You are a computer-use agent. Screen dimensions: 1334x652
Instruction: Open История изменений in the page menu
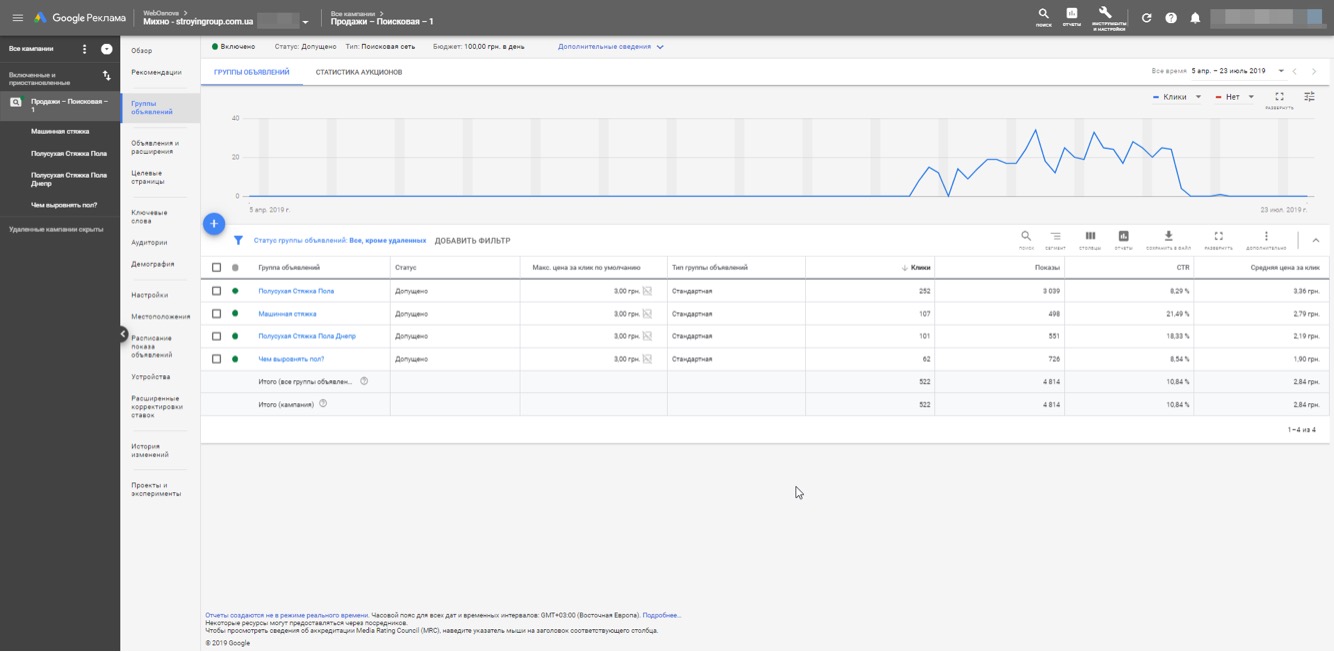[150, 451]
